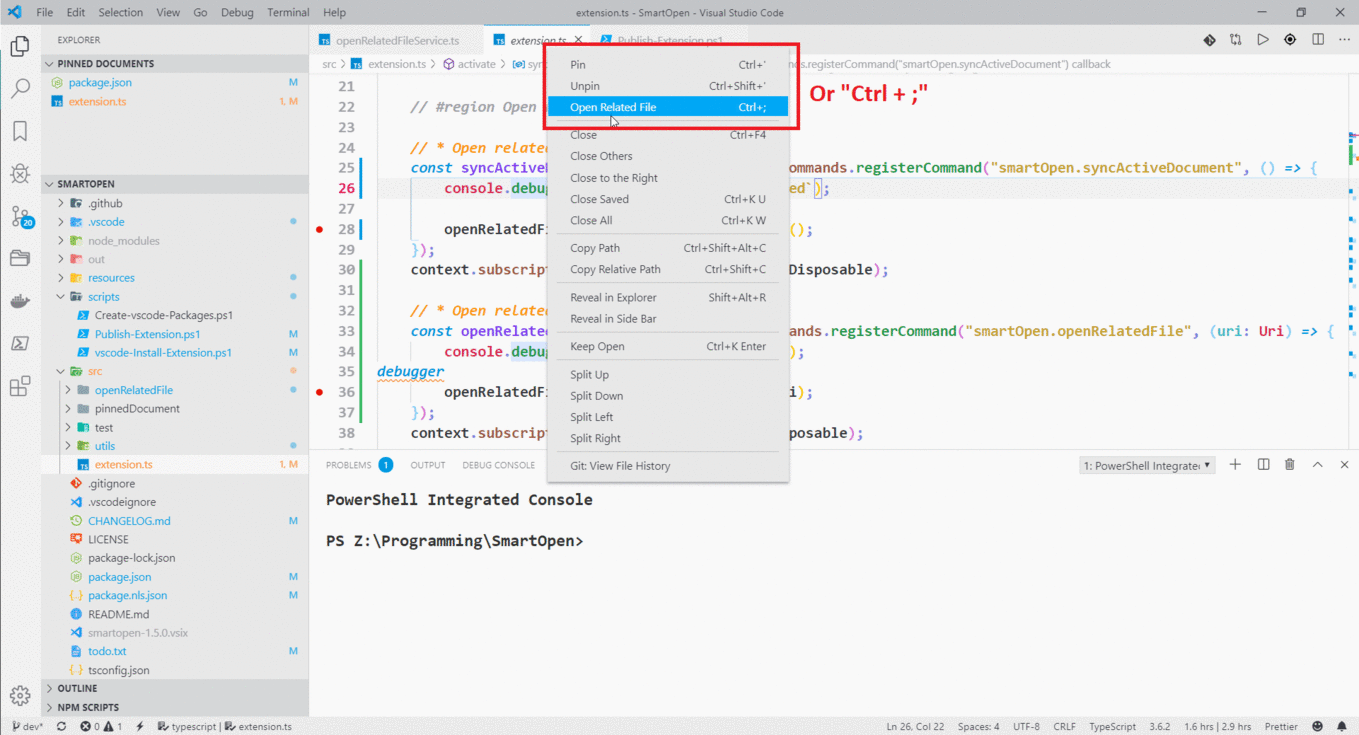1359x735 pixels.
Task: Click the Ln 26, Col 22 cursor position
Action: [x=915, y=727]
